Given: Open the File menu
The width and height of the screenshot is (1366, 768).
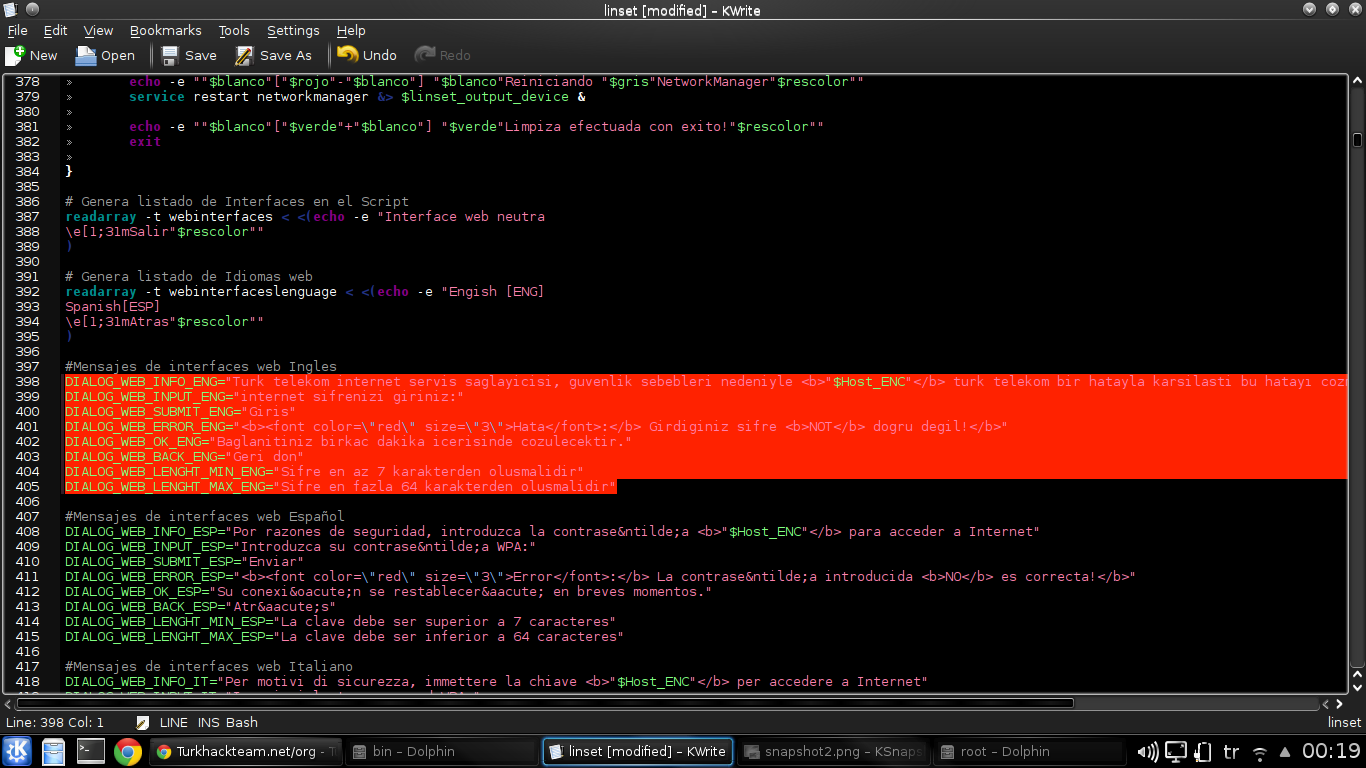Looking at the screenshot, I should point(17,31).
